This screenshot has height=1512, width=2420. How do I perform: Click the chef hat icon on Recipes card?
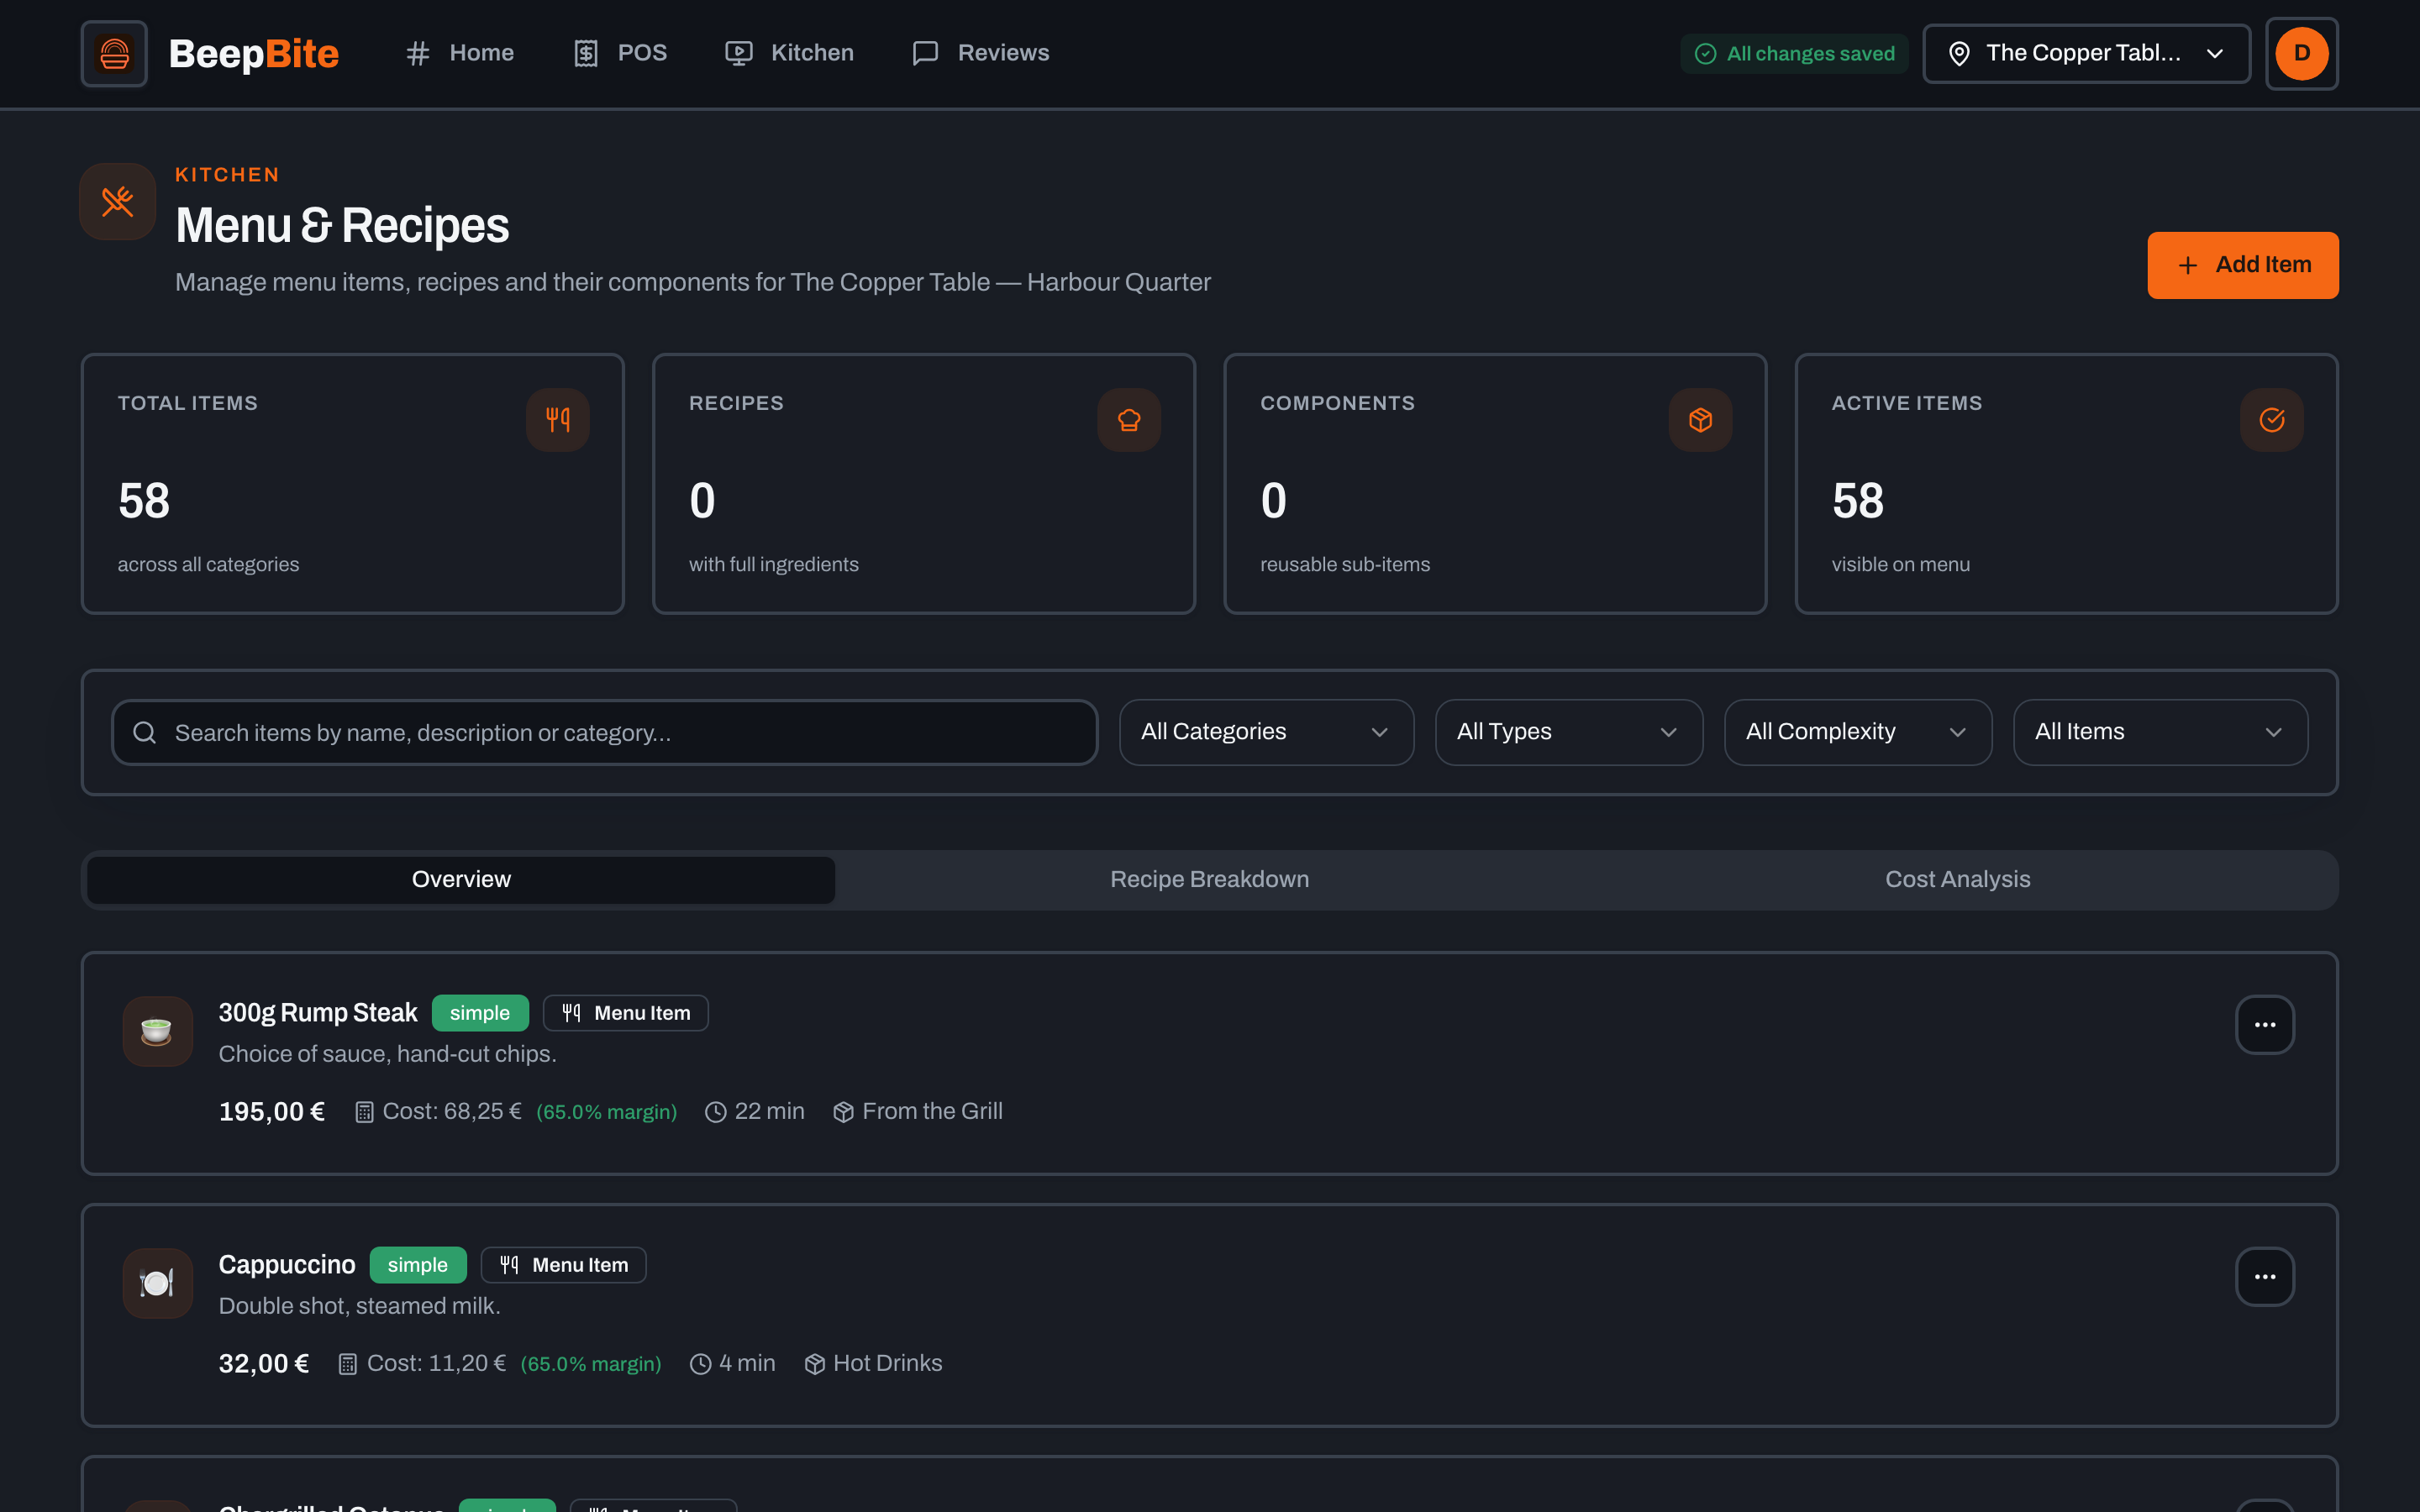[x=1129, y=420]
